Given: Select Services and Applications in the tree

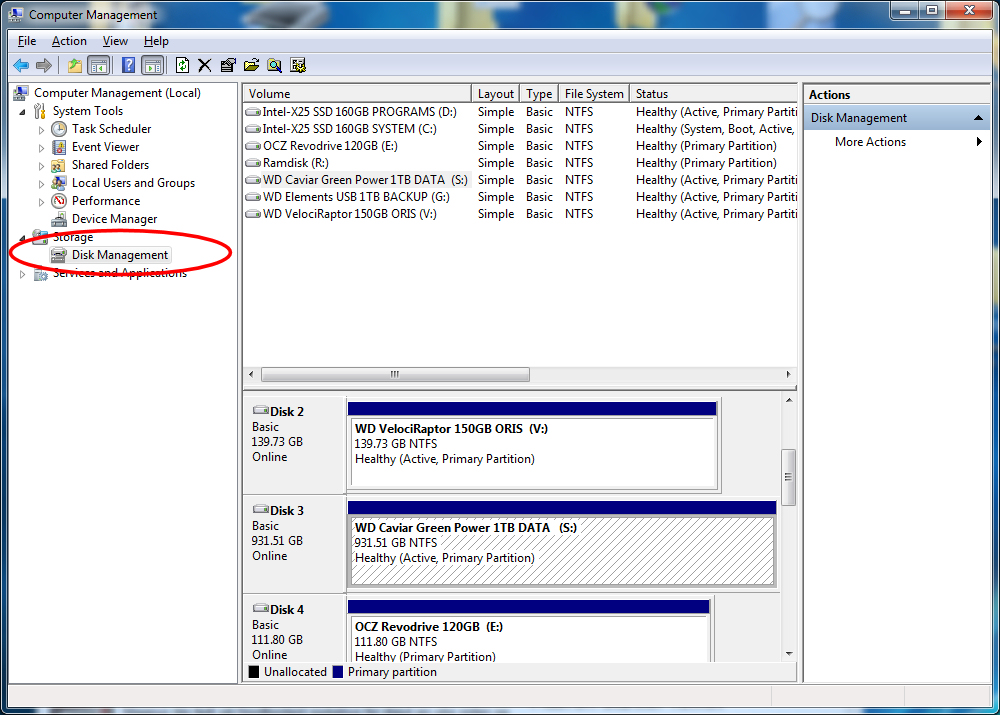Looking at the screenshot, I should 119,273.
